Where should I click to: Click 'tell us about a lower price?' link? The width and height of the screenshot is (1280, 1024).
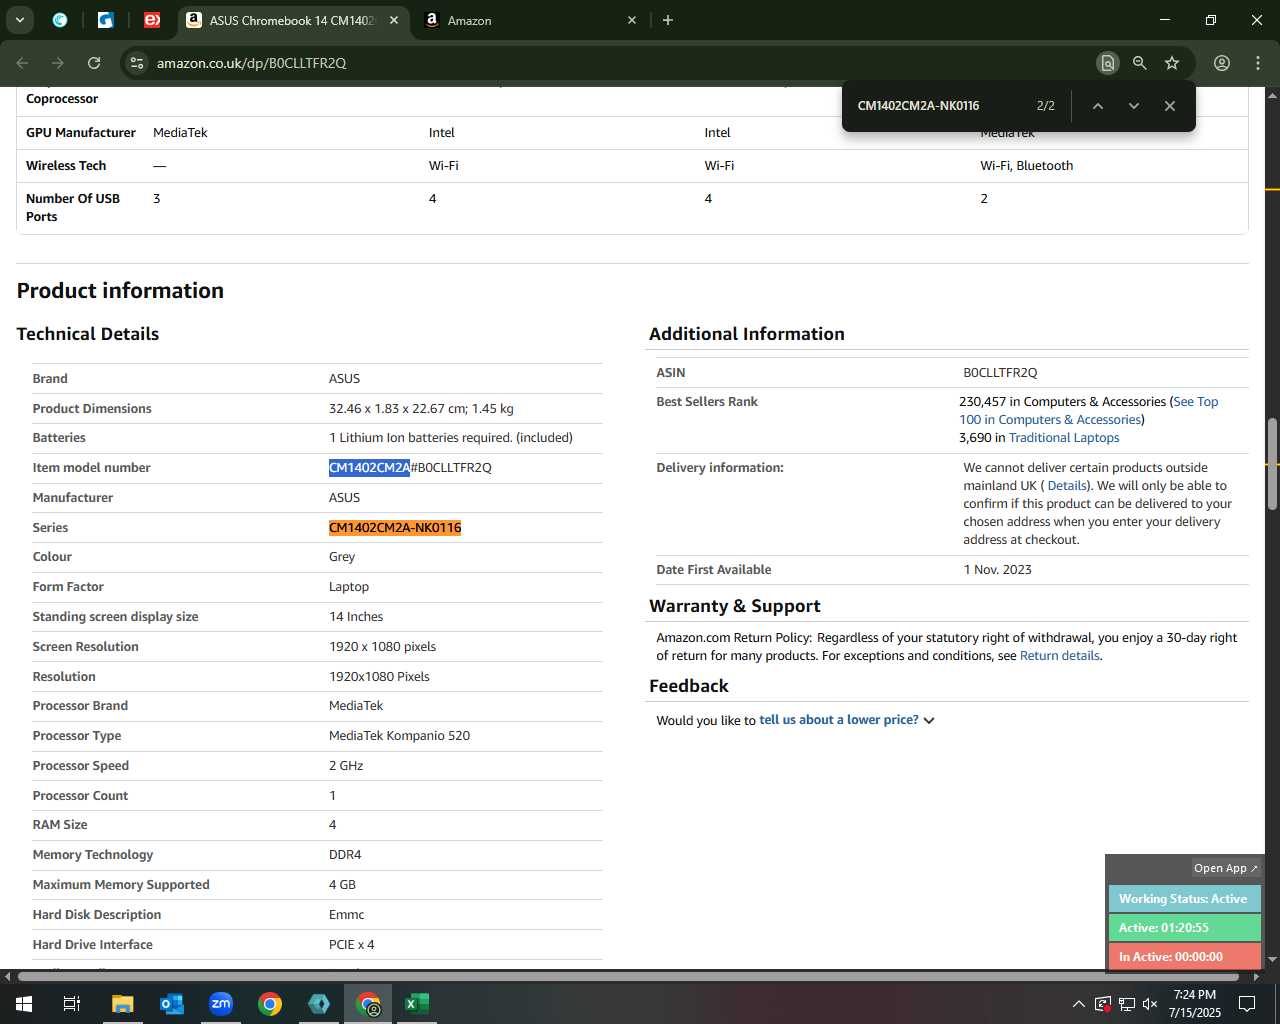coord(838,720)
